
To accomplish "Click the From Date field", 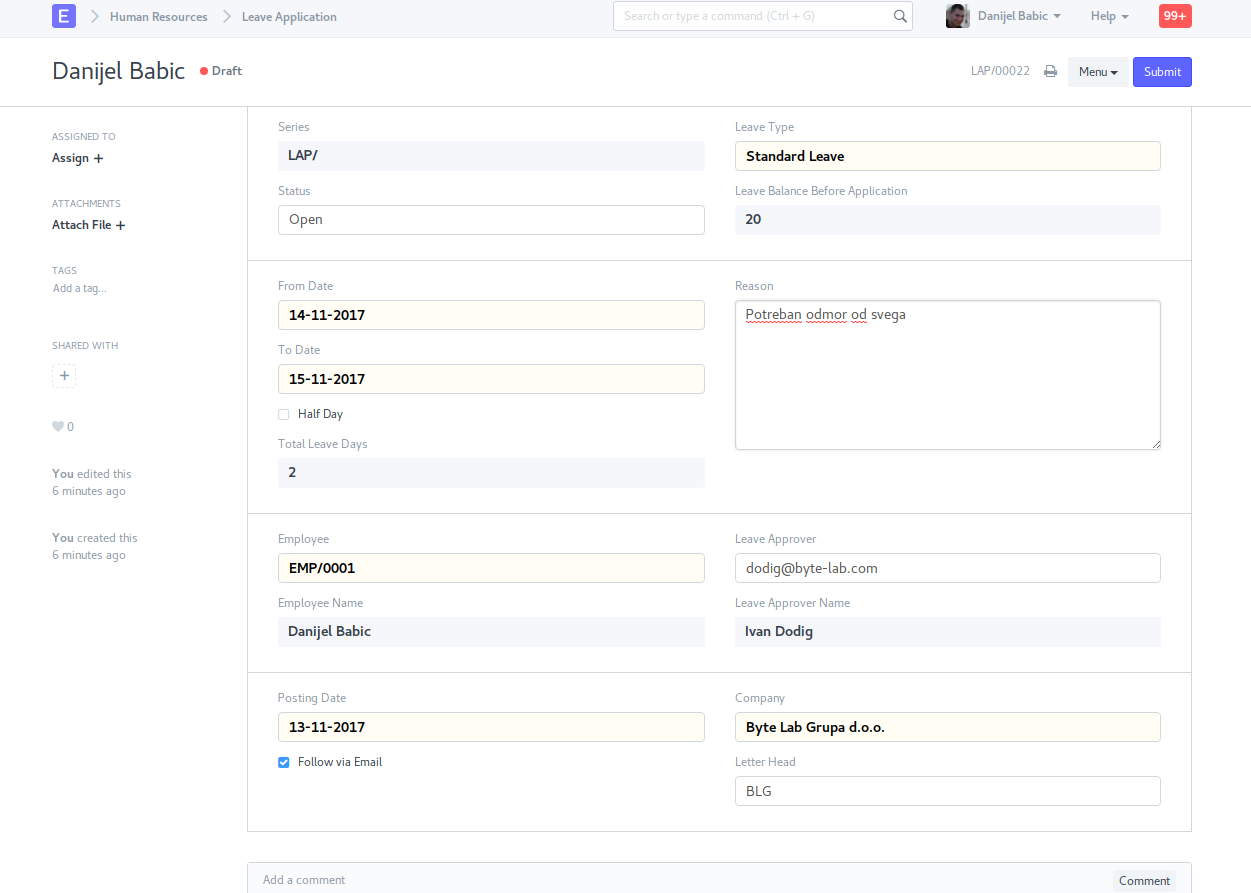I will click(491, 315).
